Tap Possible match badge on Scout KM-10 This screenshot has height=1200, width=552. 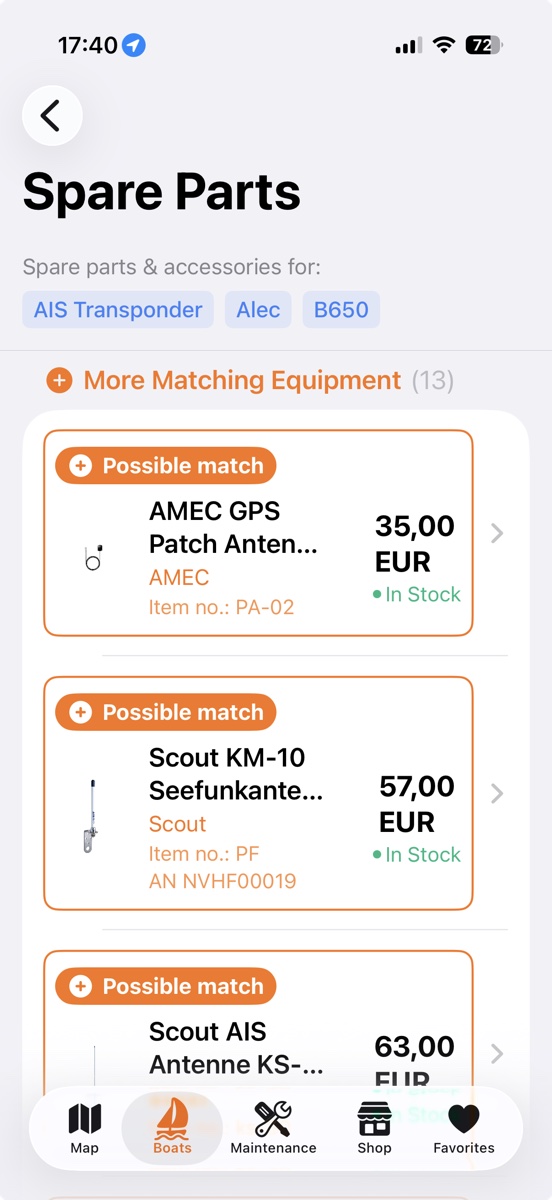[166, 713]
